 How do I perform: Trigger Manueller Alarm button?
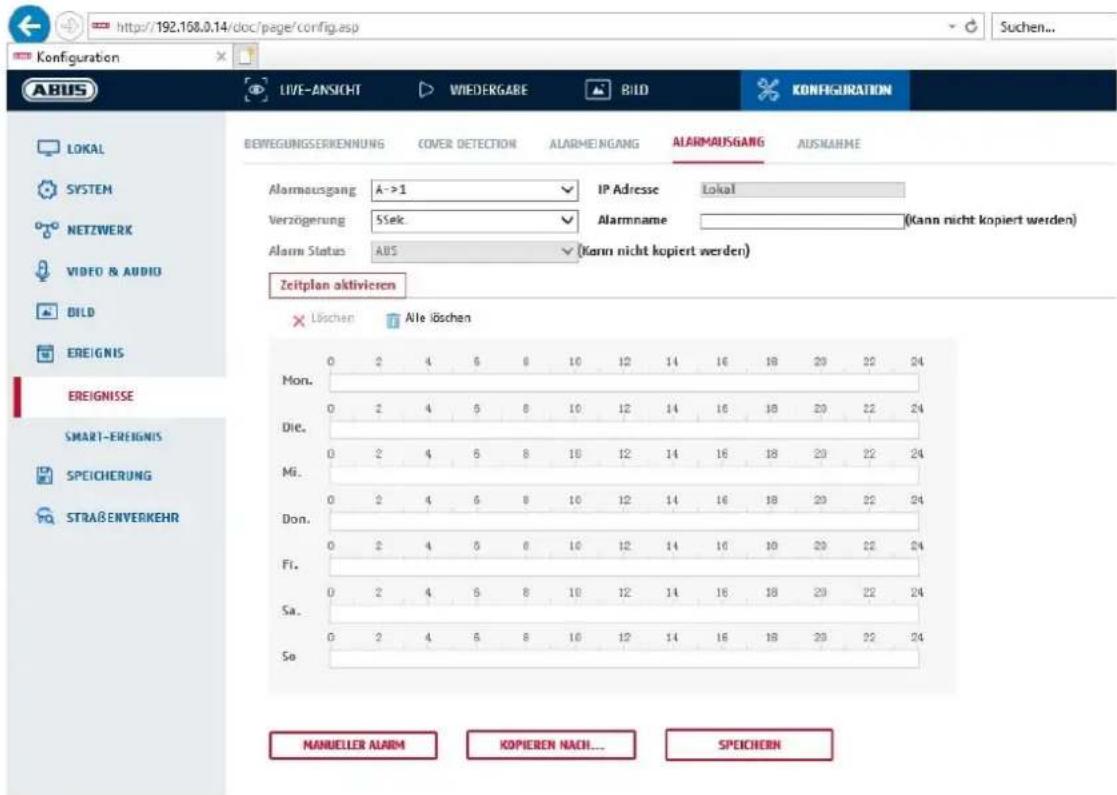pos(353,745)
